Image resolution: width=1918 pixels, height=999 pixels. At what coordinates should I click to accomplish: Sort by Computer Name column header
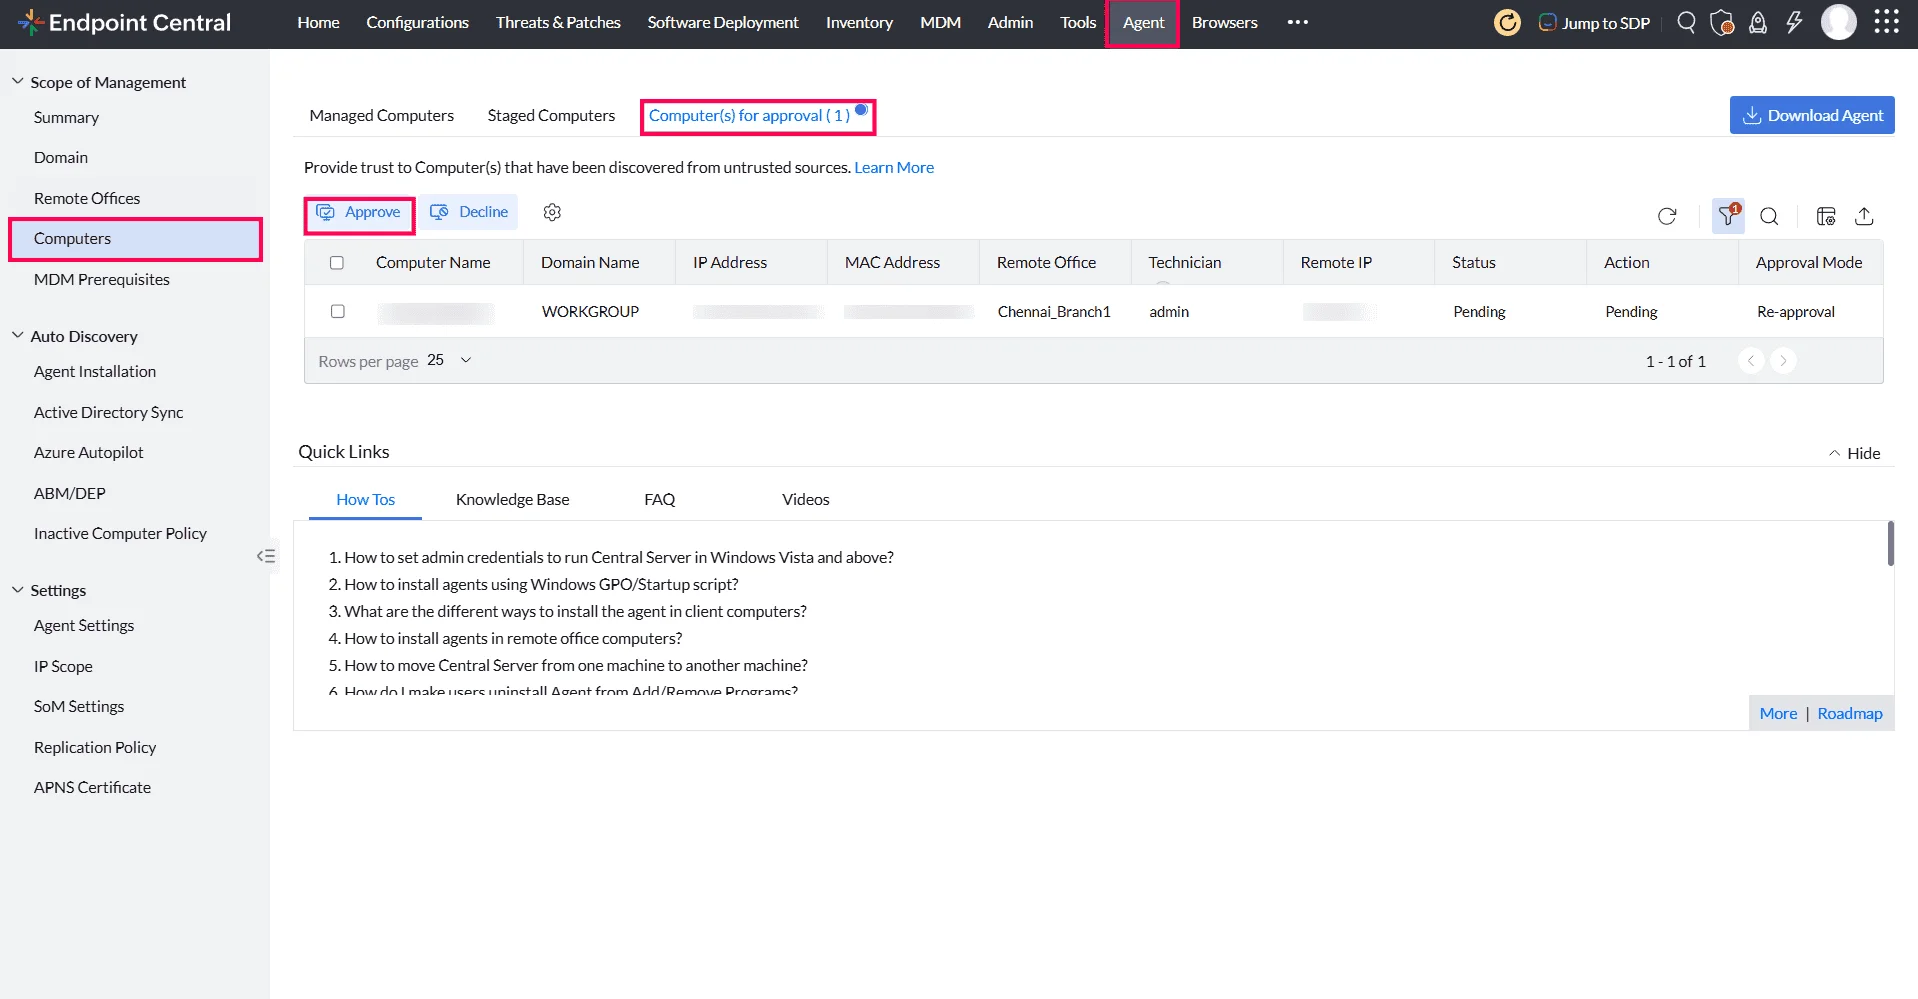coord(433,262)
